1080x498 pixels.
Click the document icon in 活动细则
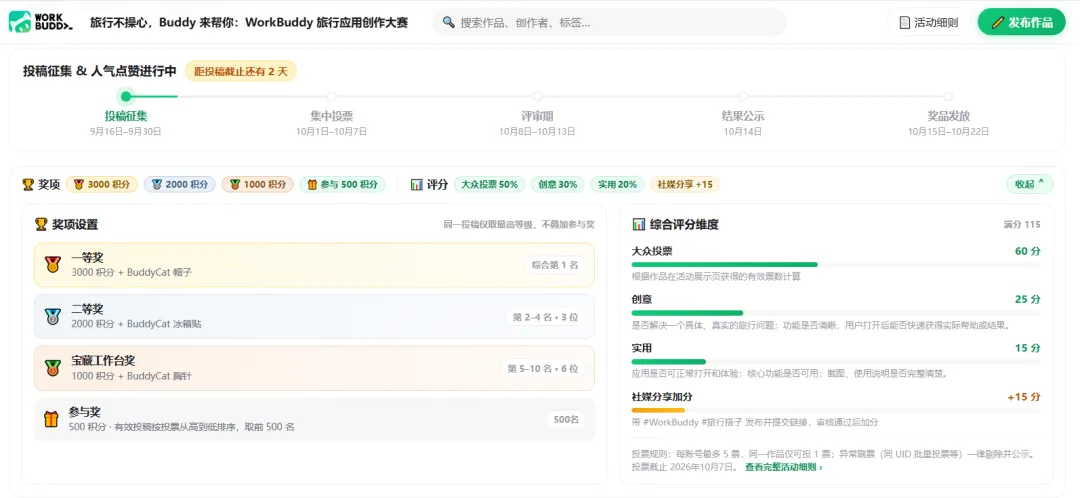tap(905, 22)
